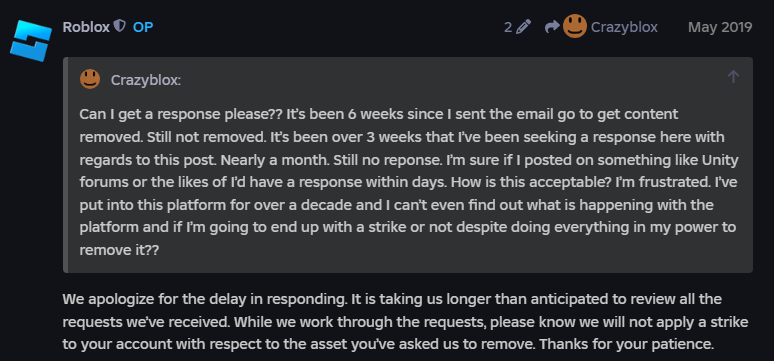Jump to quoted post with up arrow
The image size is (774, 361).
click(733, 76)
